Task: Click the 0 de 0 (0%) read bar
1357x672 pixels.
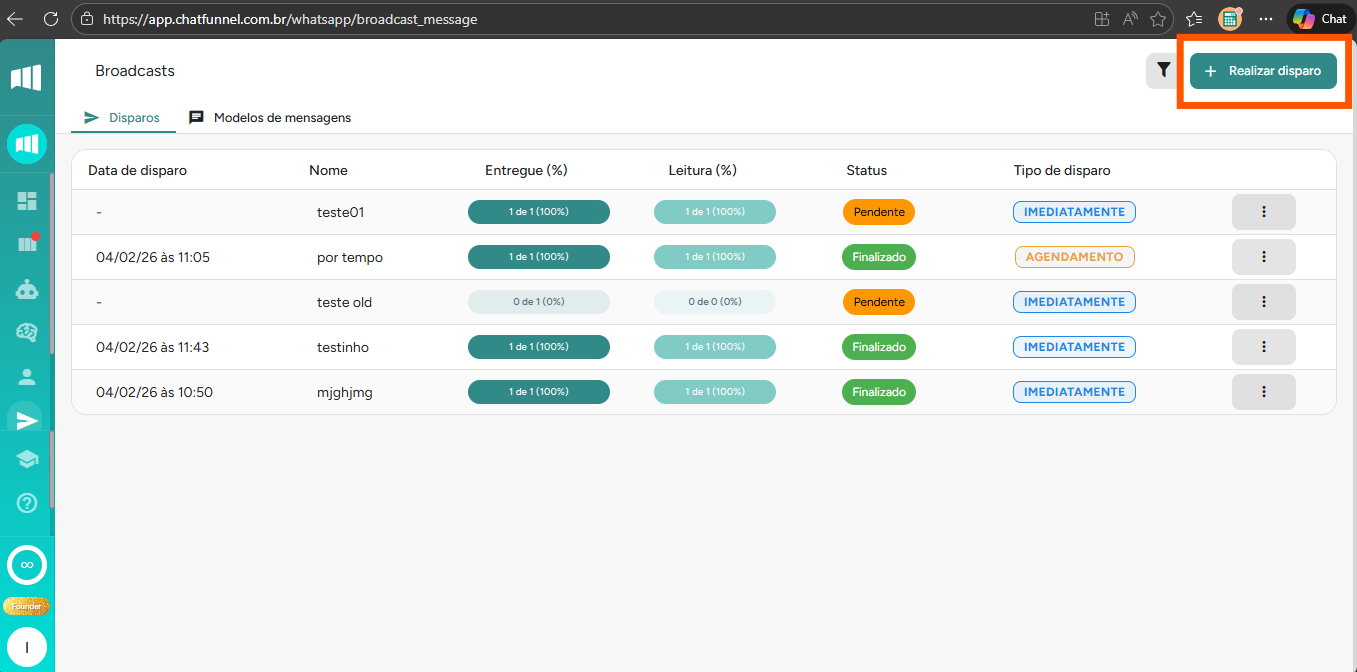Action: pos(715,302)
